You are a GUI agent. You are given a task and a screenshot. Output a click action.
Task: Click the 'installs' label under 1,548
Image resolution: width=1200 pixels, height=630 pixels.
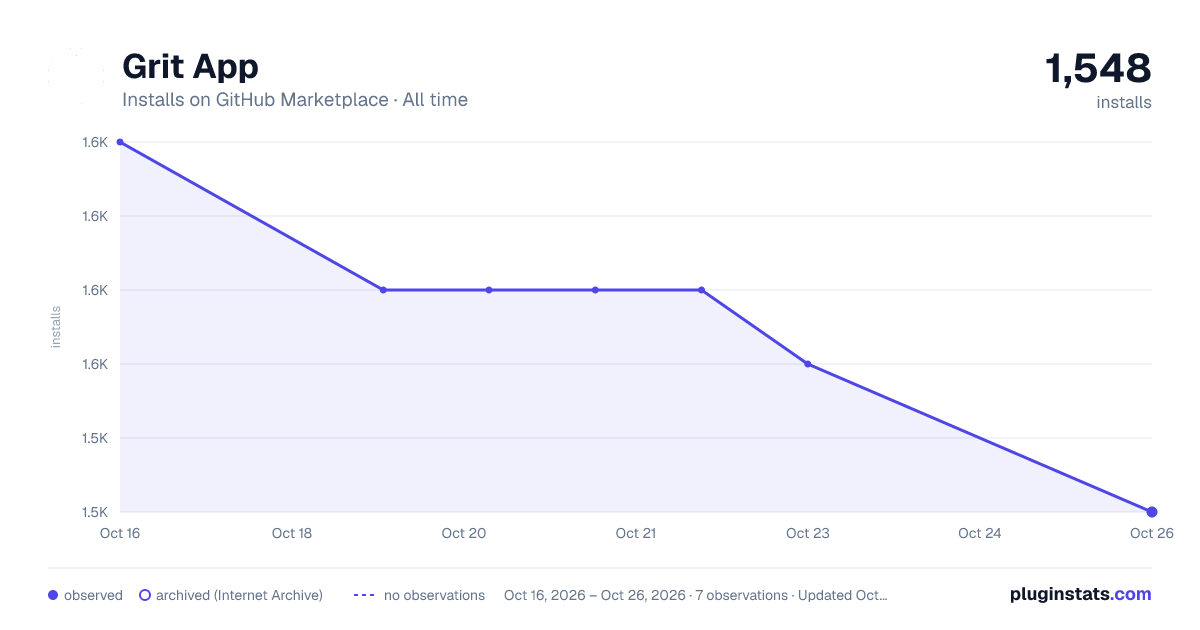[1124, 102]
